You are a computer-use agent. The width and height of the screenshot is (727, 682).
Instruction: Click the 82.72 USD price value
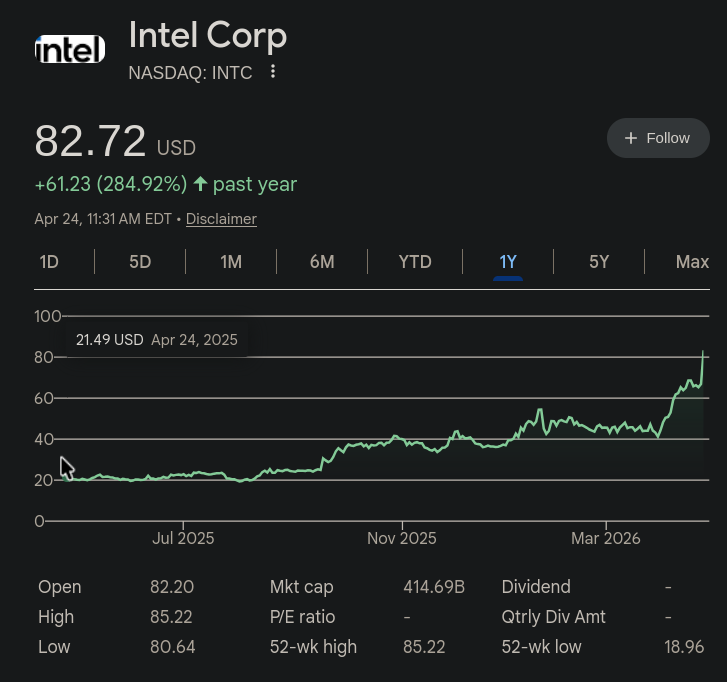point(90,142)
